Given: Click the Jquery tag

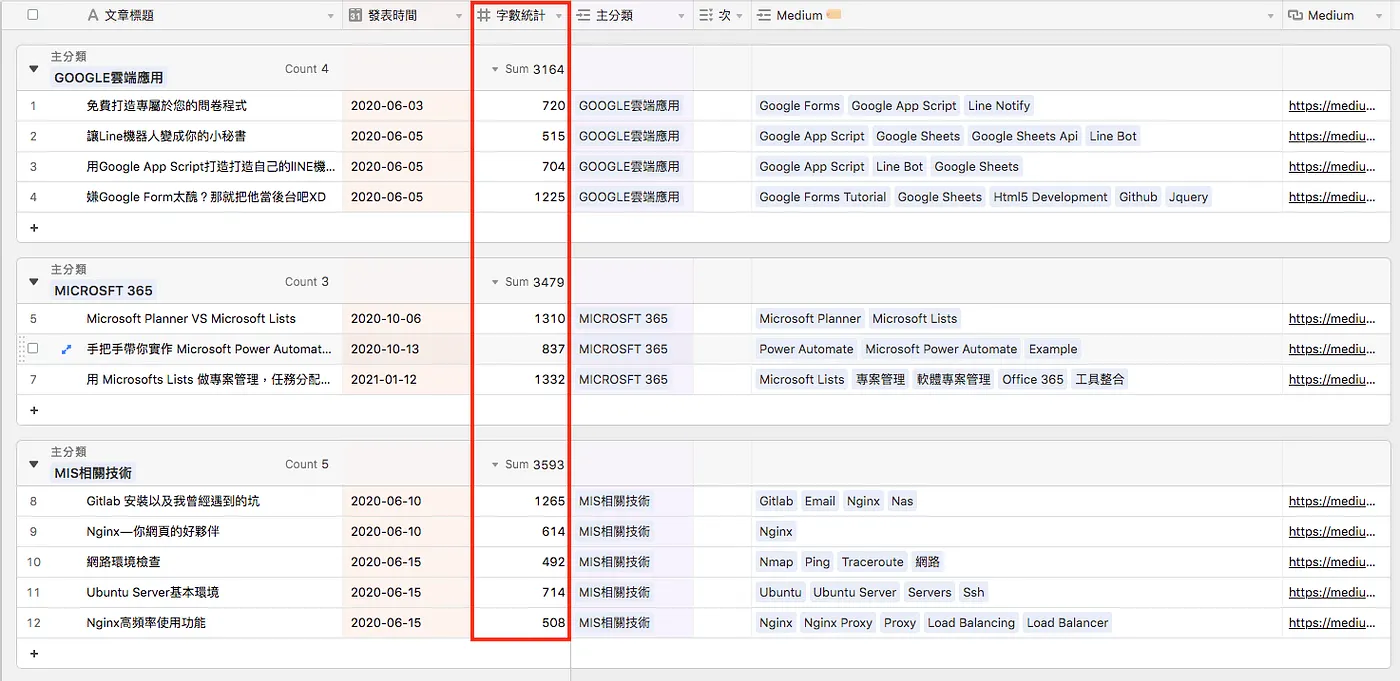Looking at the screenshot, I should tap(1189, 197).
